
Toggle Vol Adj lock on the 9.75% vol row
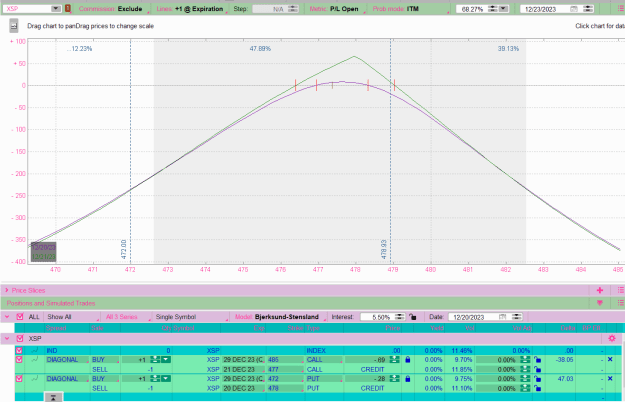point(537,378)
